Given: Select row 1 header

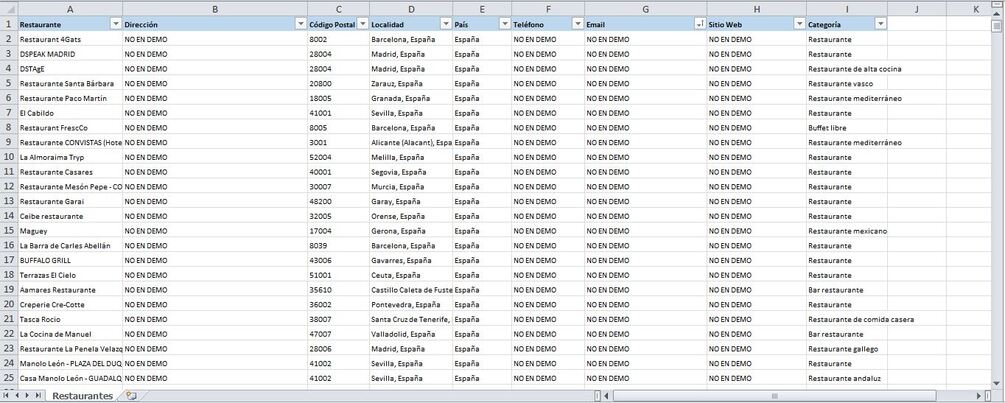Looking at the screenshot, I should (9, 24).
